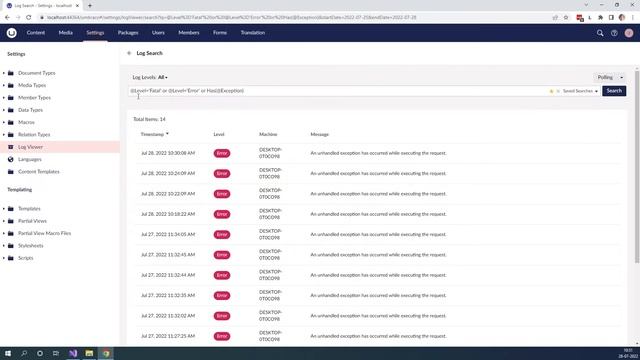Open File Explorer from the taskbar
The image size is (640, 360).
coord(89,353)
